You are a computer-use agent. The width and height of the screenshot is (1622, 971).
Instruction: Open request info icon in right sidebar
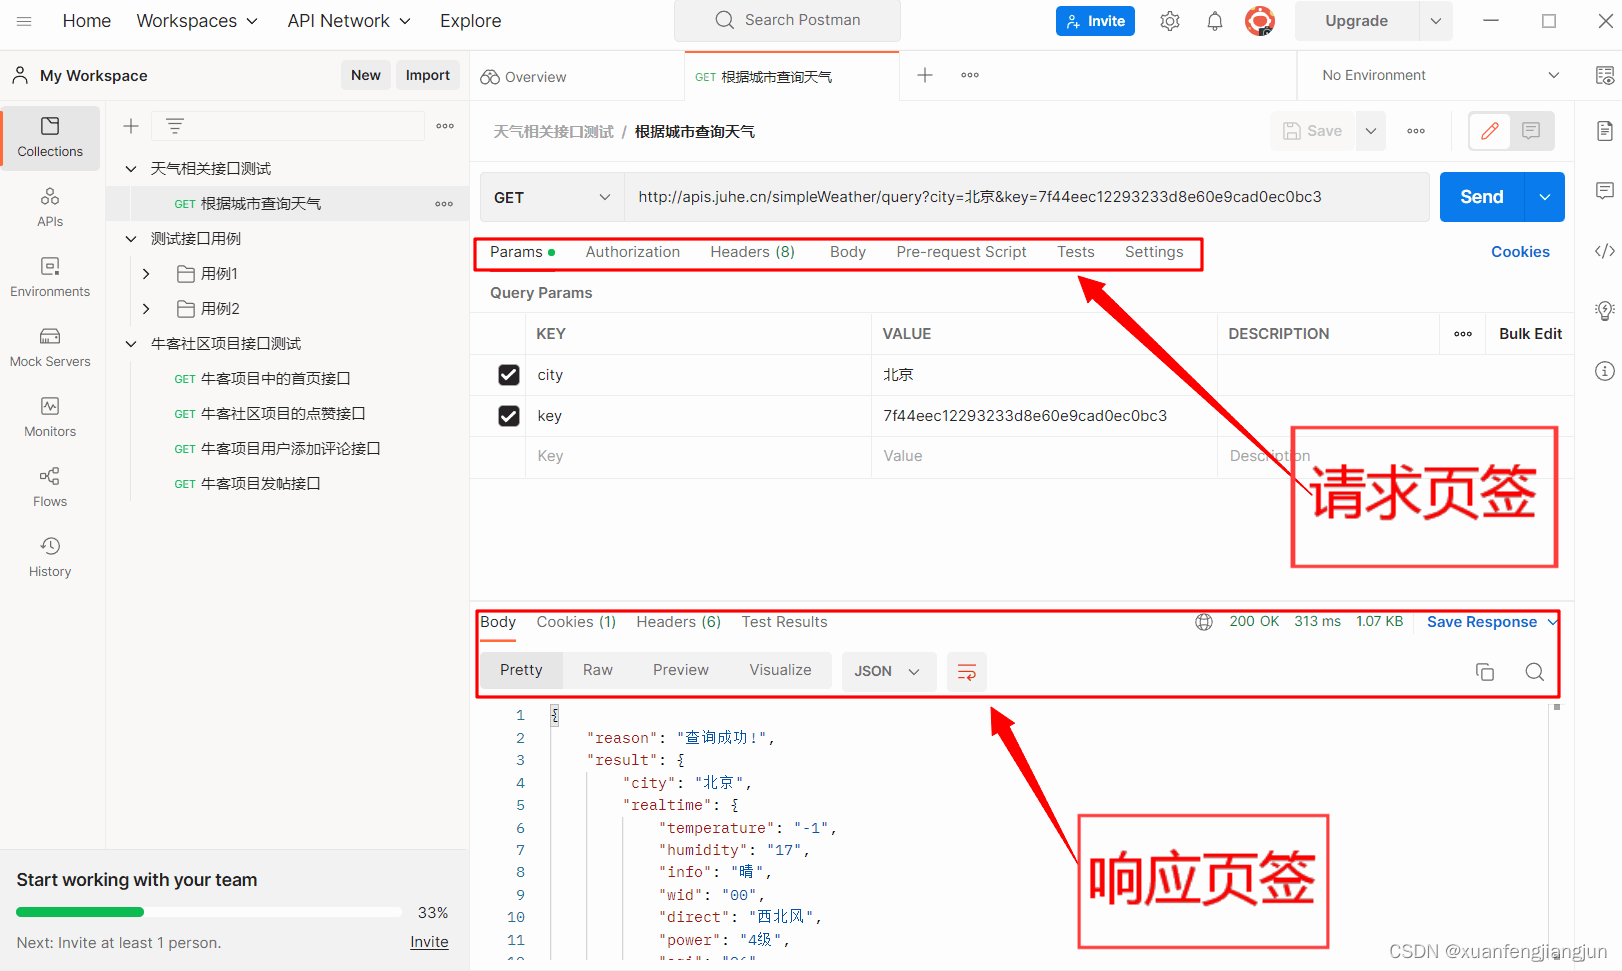(1605, 371)
